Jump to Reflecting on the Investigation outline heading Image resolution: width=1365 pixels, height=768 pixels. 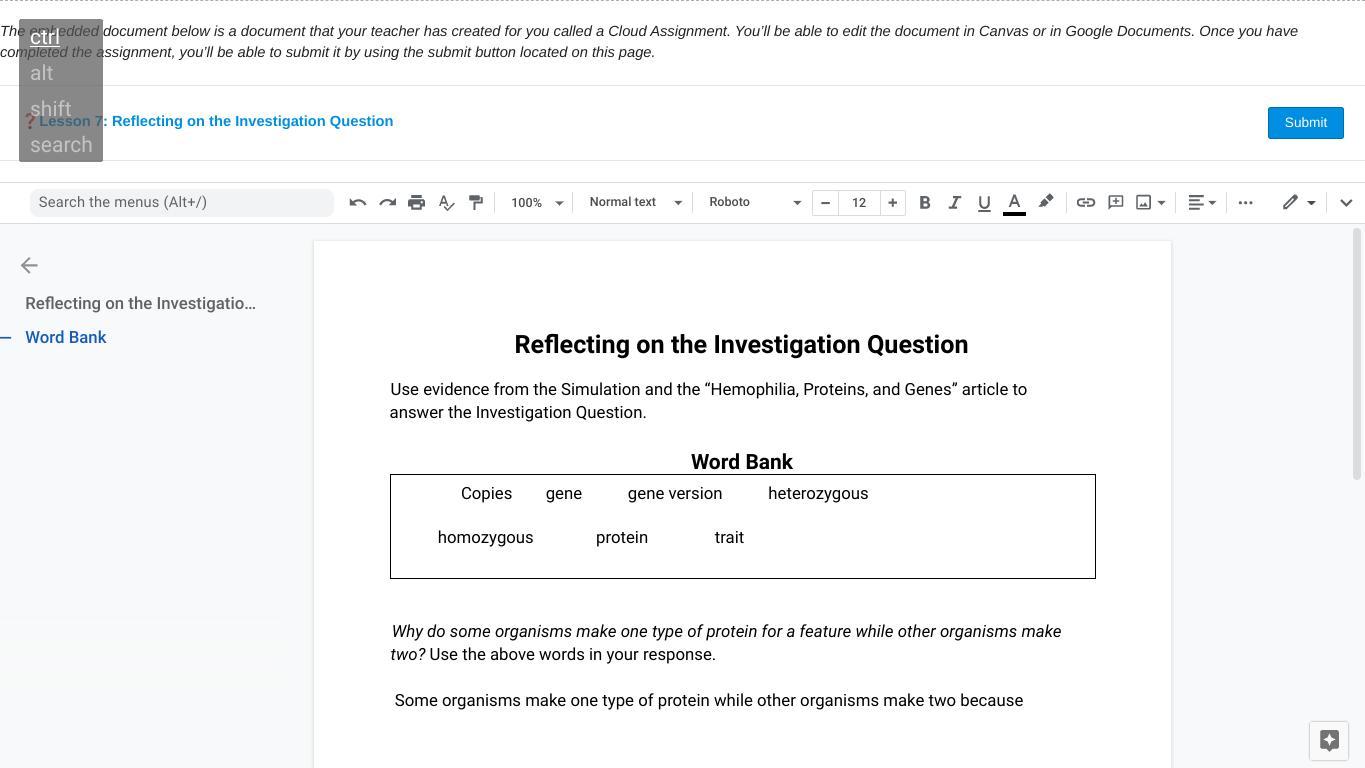[140, 303]
